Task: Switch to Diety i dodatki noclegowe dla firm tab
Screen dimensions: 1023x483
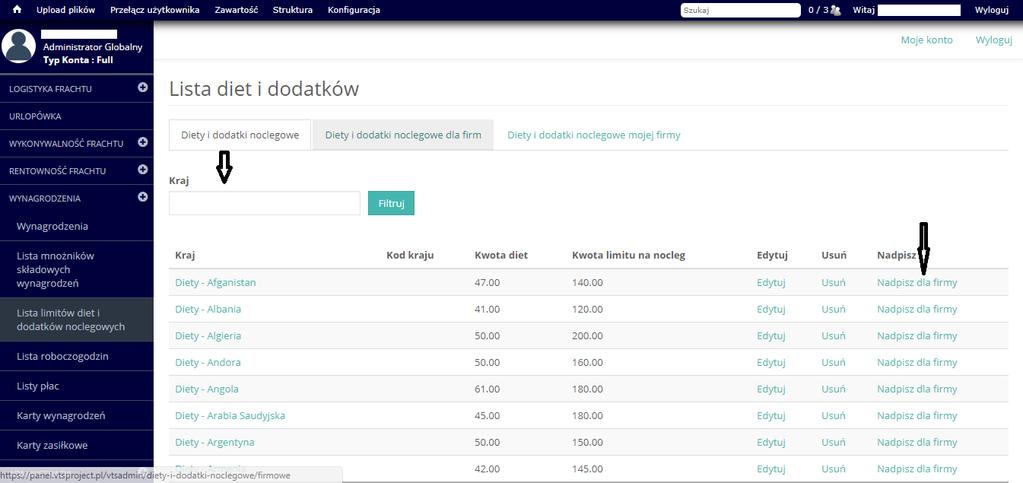Action: tap(403, 135)
